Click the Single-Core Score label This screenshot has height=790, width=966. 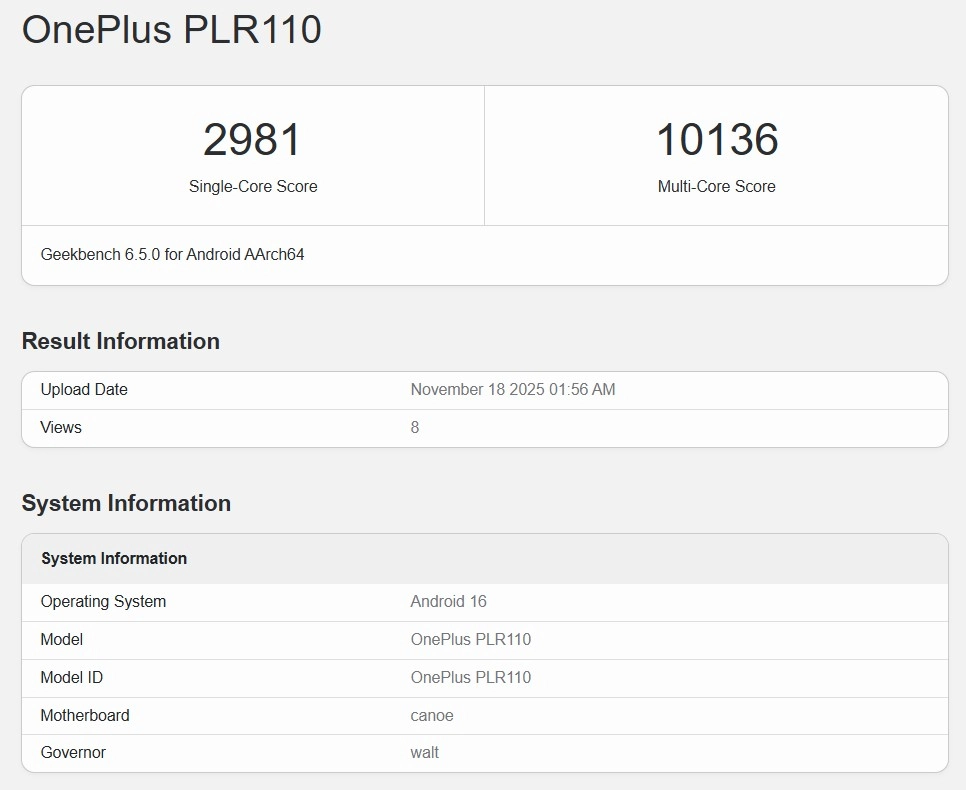pyautogui.click(x=253, y=186)
